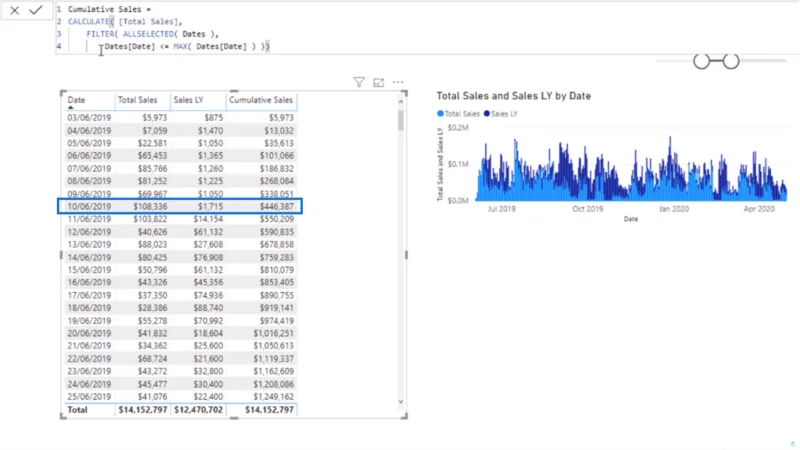Select the 03/06/2019 date cell

(x=89, y=118)
